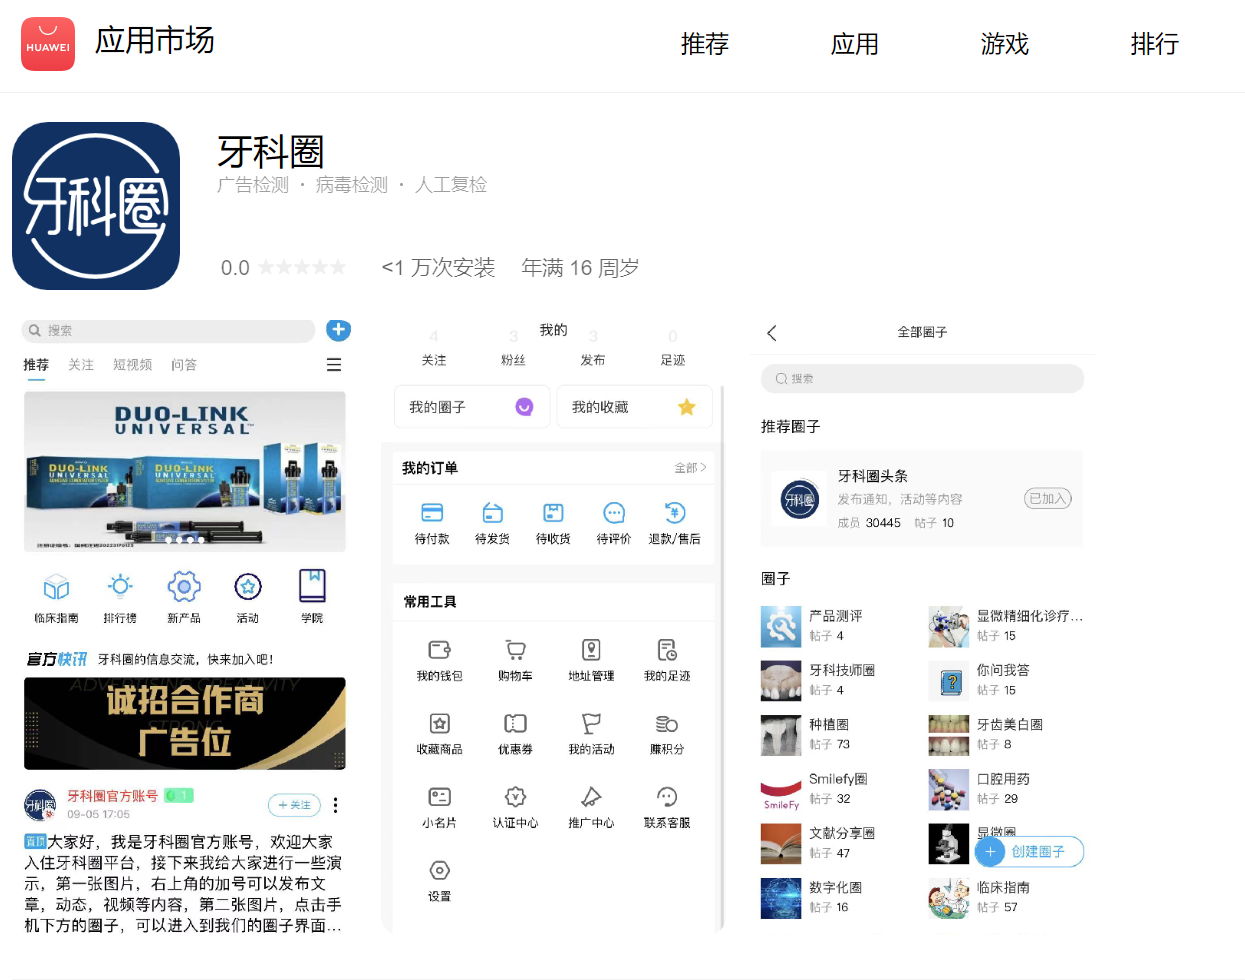Screen dimensions: 1245x980
Task: Open the 排行榜 ranking icon
Action: click(120, 587)
